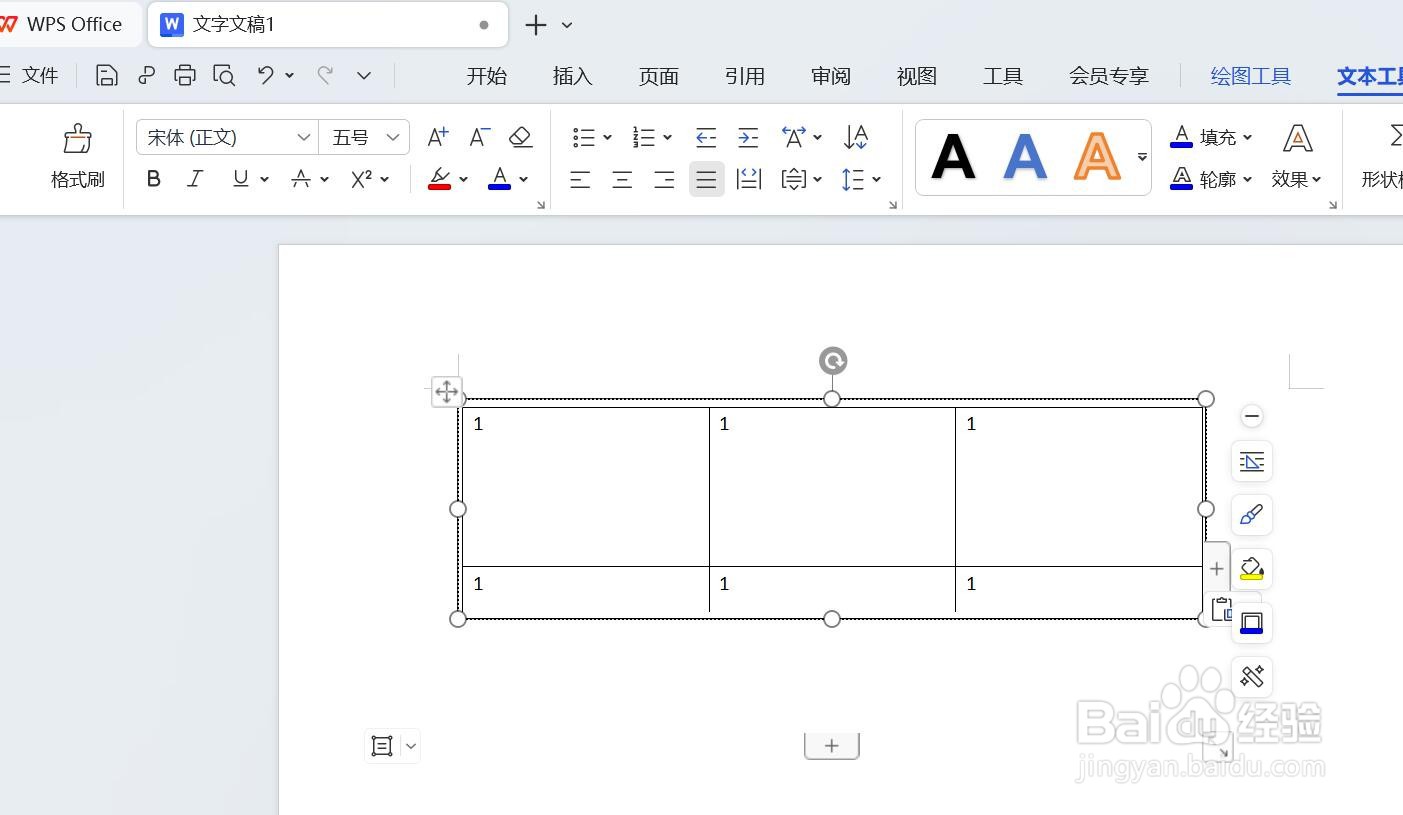Select the magic wand icon in right sidebar
Screen dimensions: 1403x815
click(x=1251, y=677)
